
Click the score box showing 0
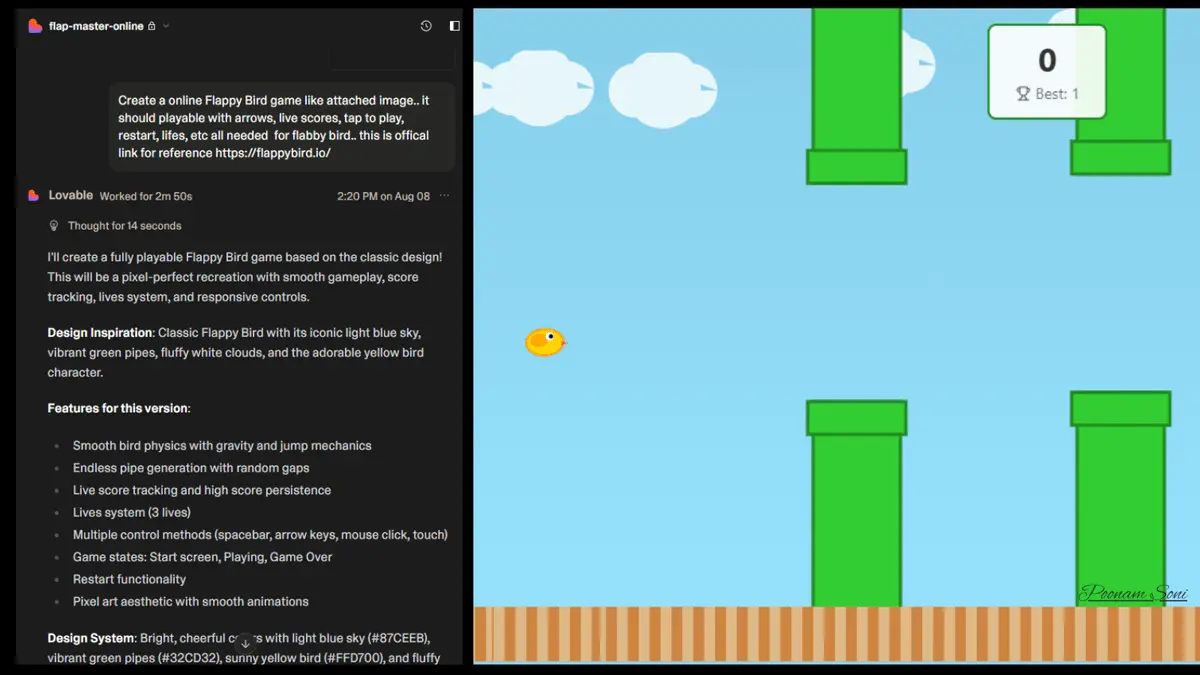(1047, 72)
